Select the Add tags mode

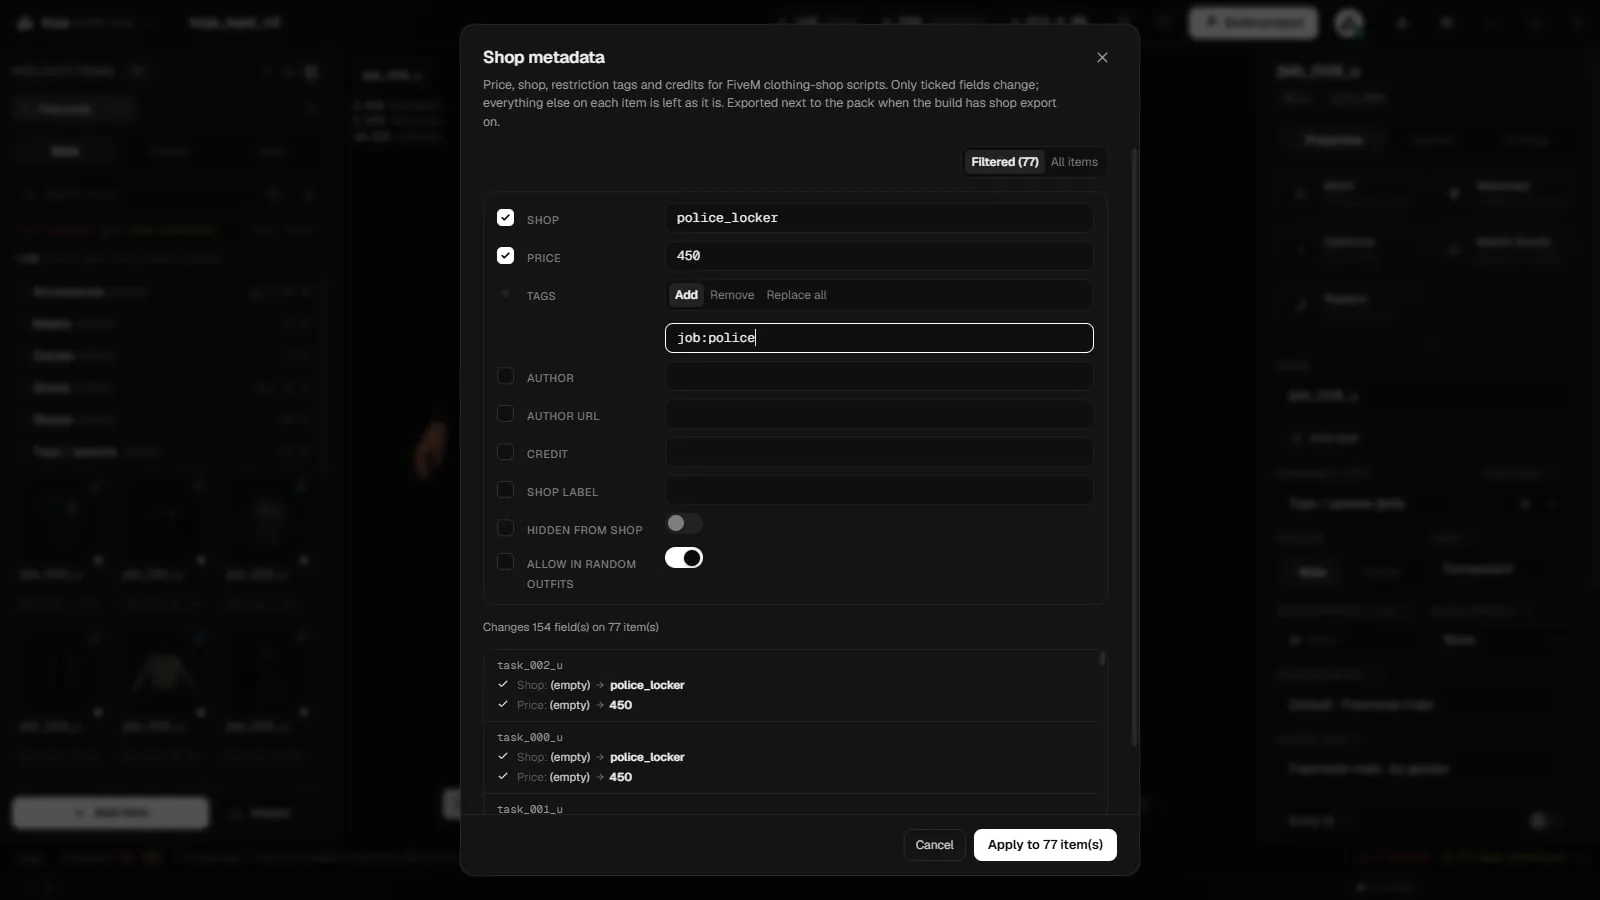click(686, 295)
